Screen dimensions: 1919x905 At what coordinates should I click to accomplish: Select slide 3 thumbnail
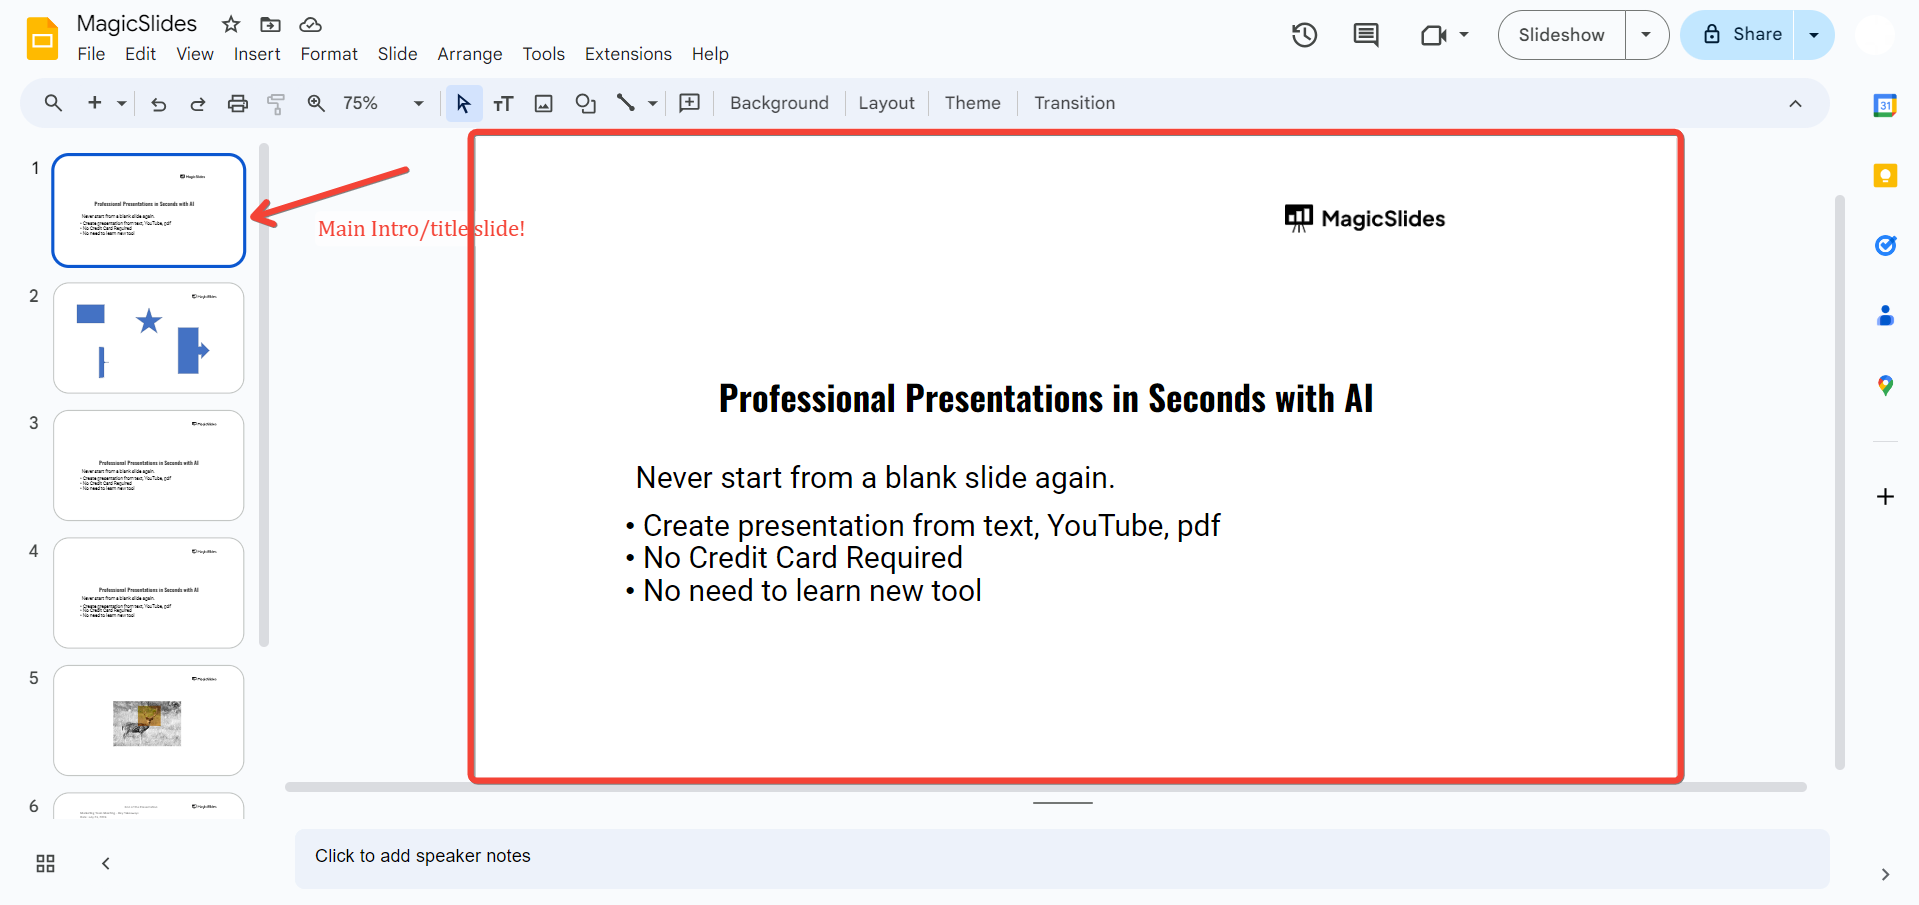point(149,465)
